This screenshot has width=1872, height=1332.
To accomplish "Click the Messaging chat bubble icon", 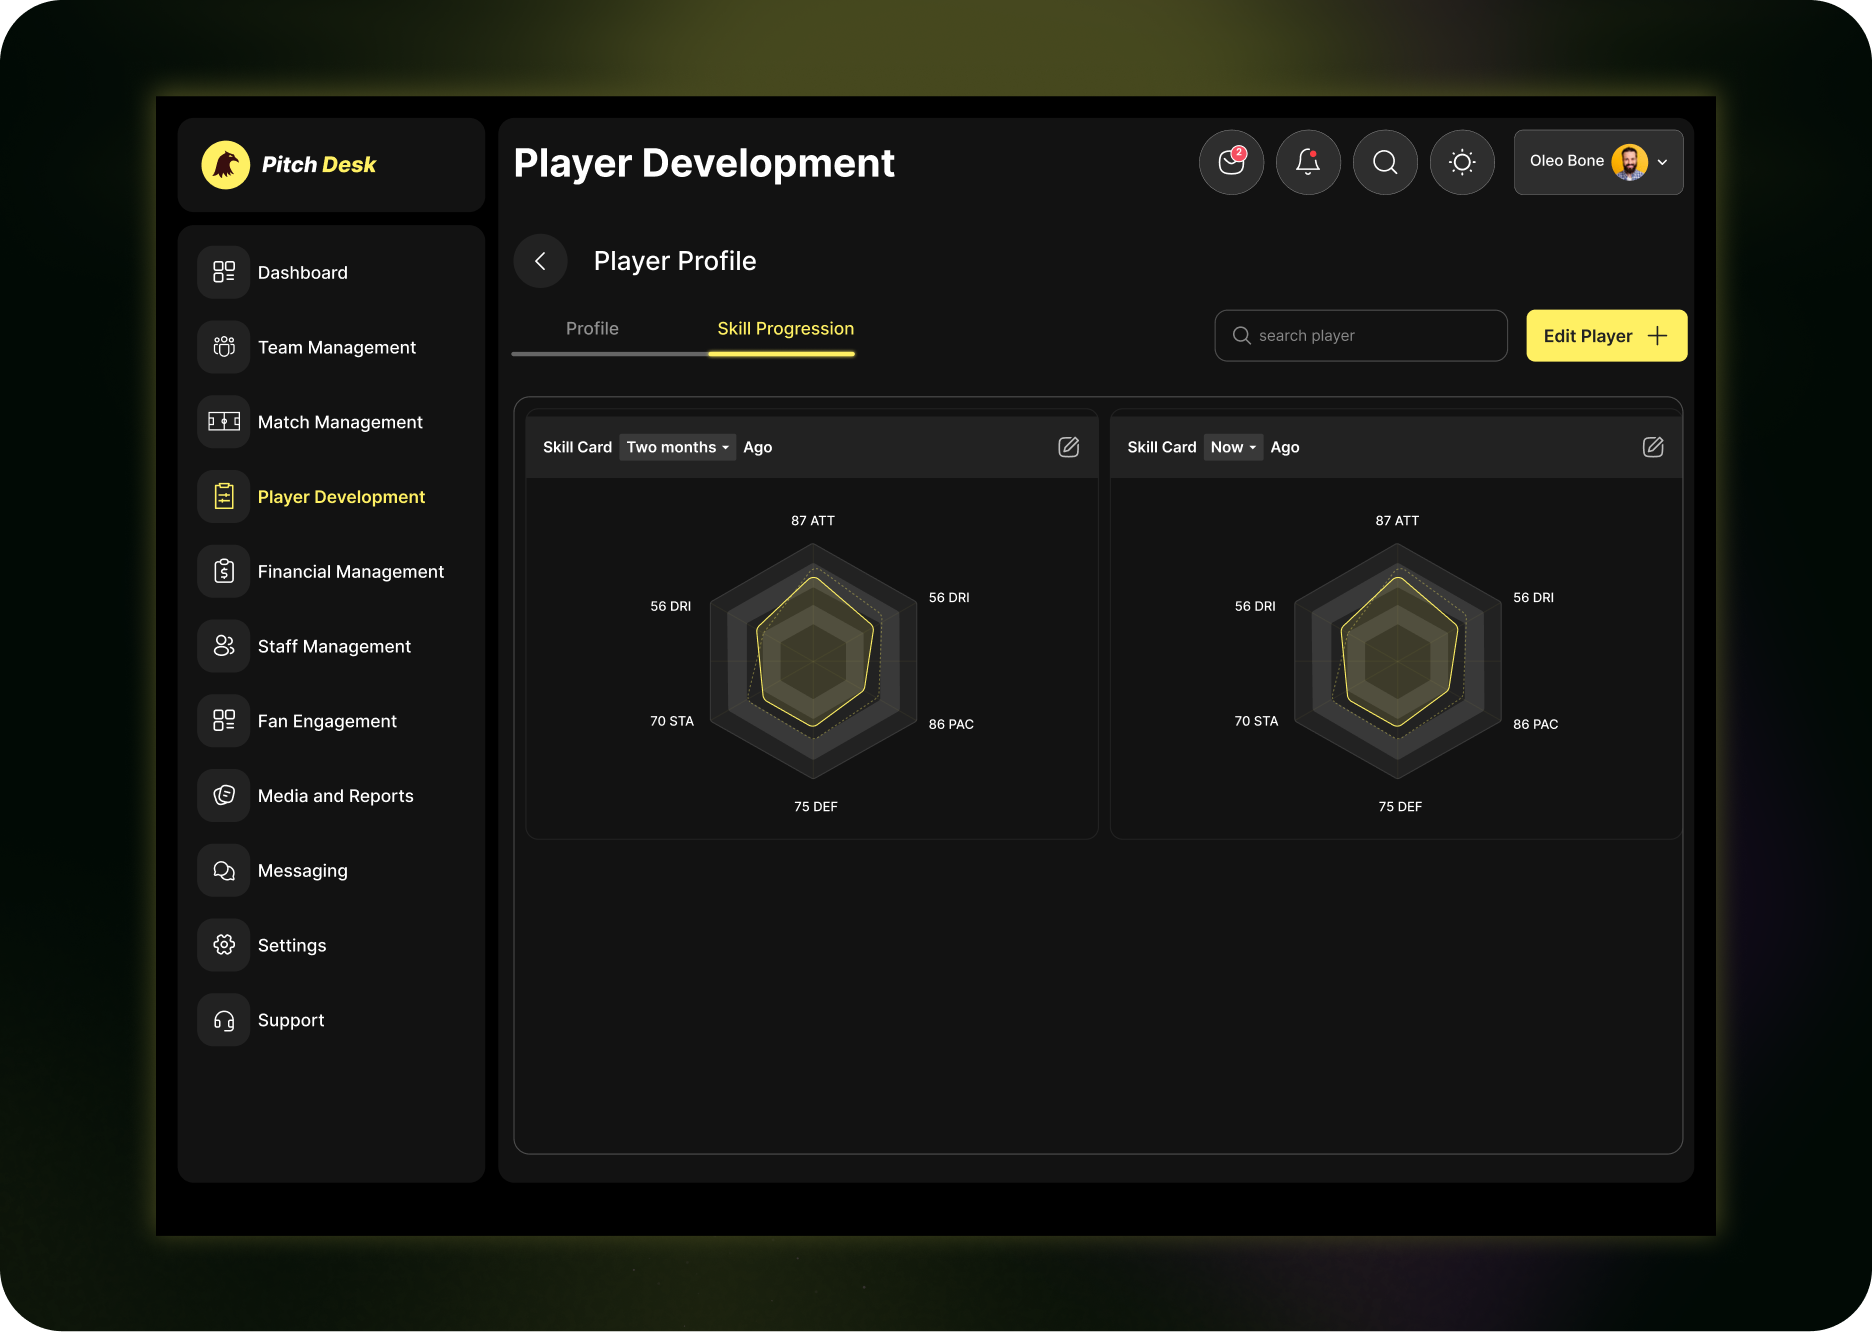I will pos(224,871).
